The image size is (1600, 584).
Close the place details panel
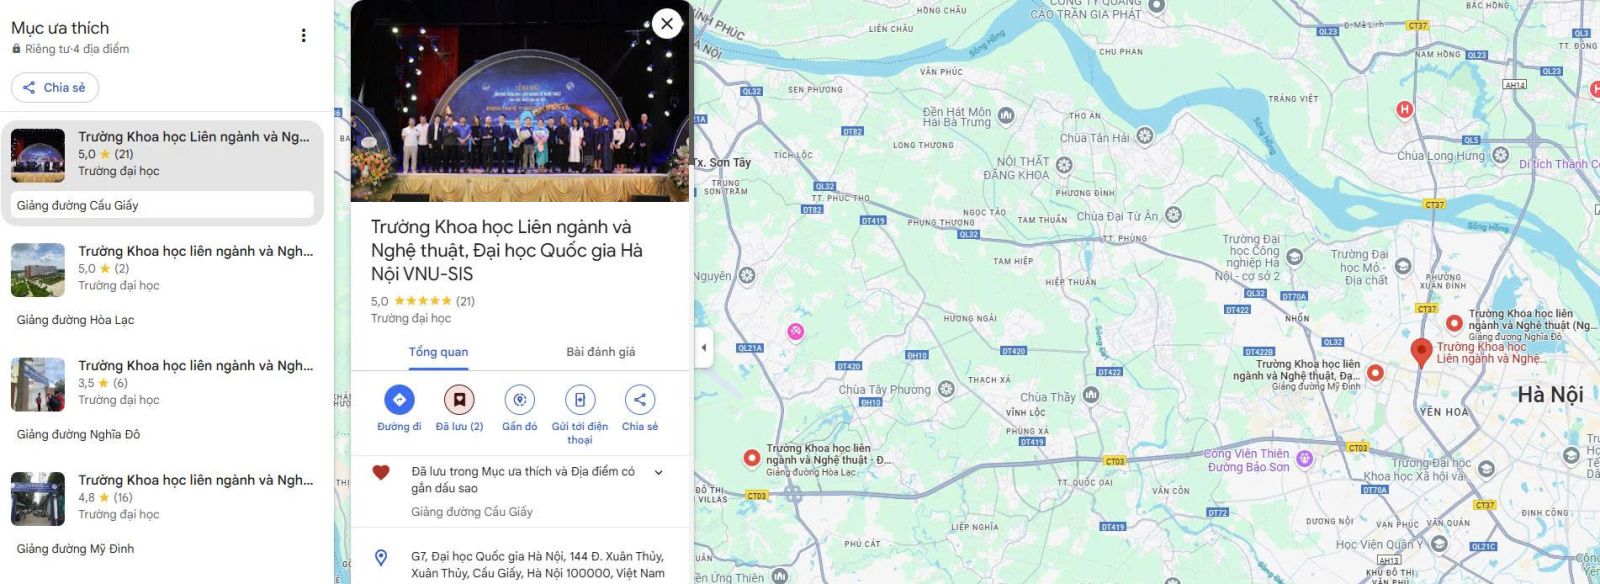[x=667, y=24]
